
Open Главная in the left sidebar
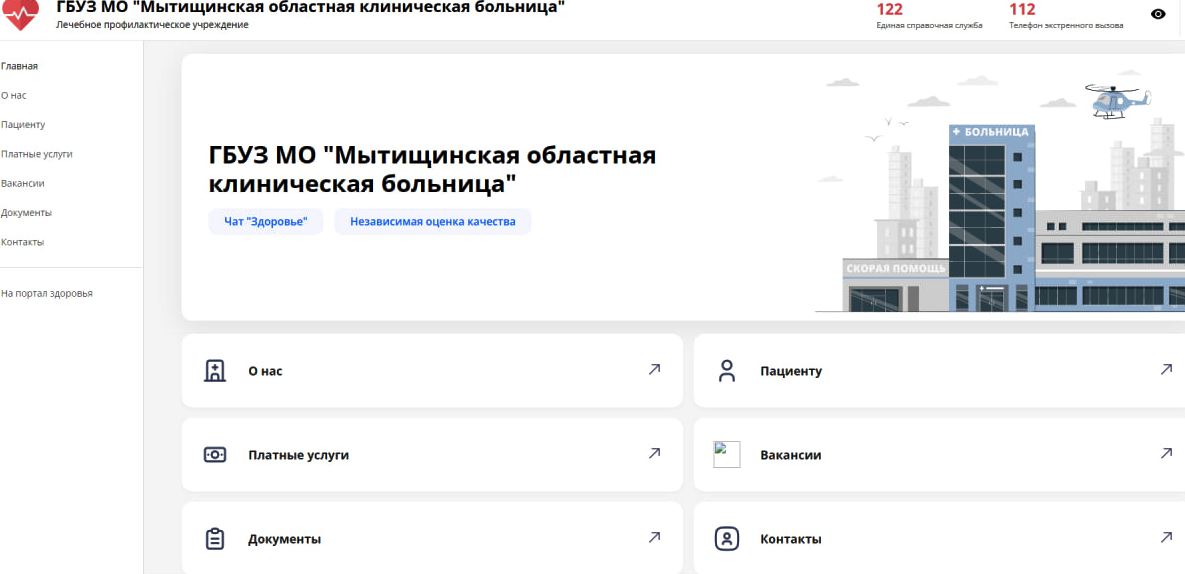[x=20, y=66]
